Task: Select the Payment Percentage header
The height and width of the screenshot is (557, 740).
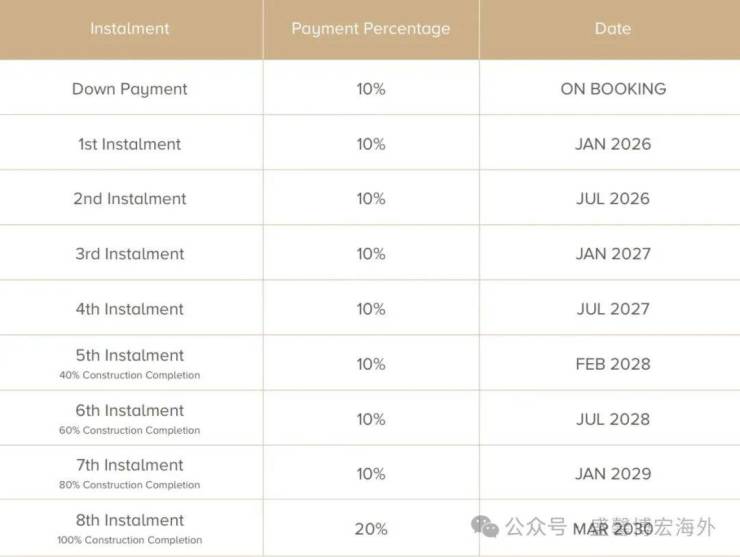Action: pyautogui.click(x=371, y=29)
